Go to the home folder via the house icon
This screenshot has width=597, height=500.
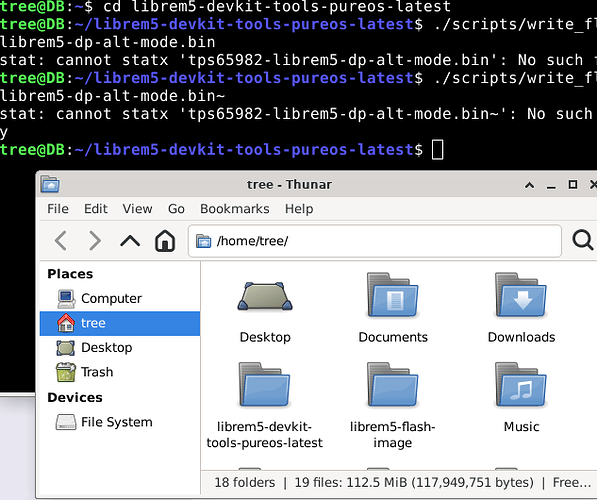point(165,241)
